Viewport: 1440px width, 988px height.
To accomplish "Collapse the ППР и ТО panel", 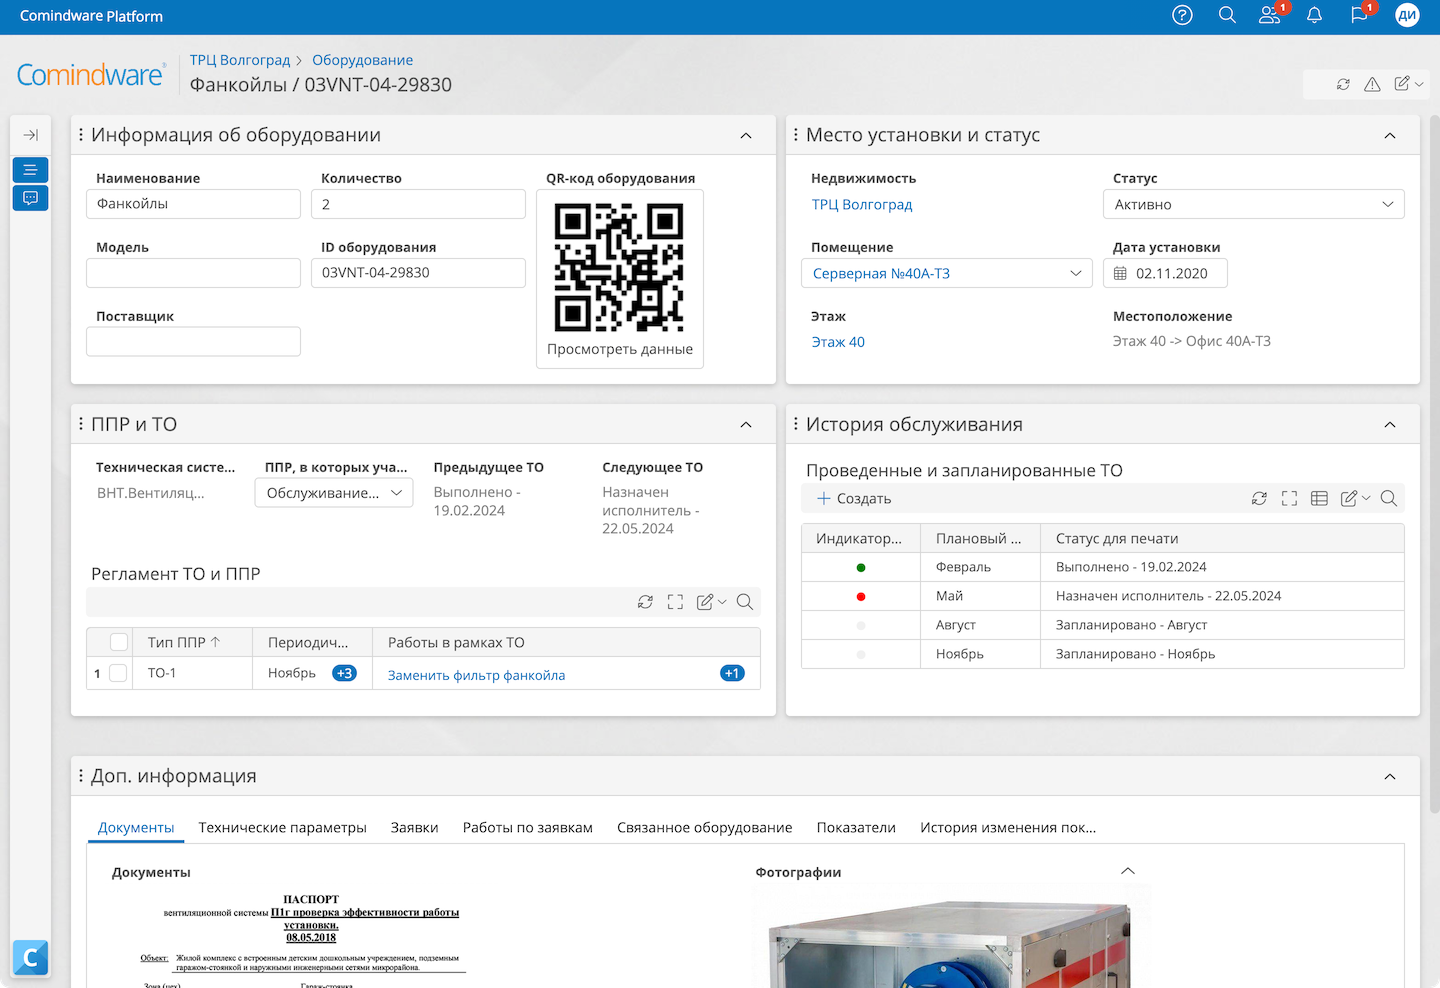I will click(x=746, y=425).
